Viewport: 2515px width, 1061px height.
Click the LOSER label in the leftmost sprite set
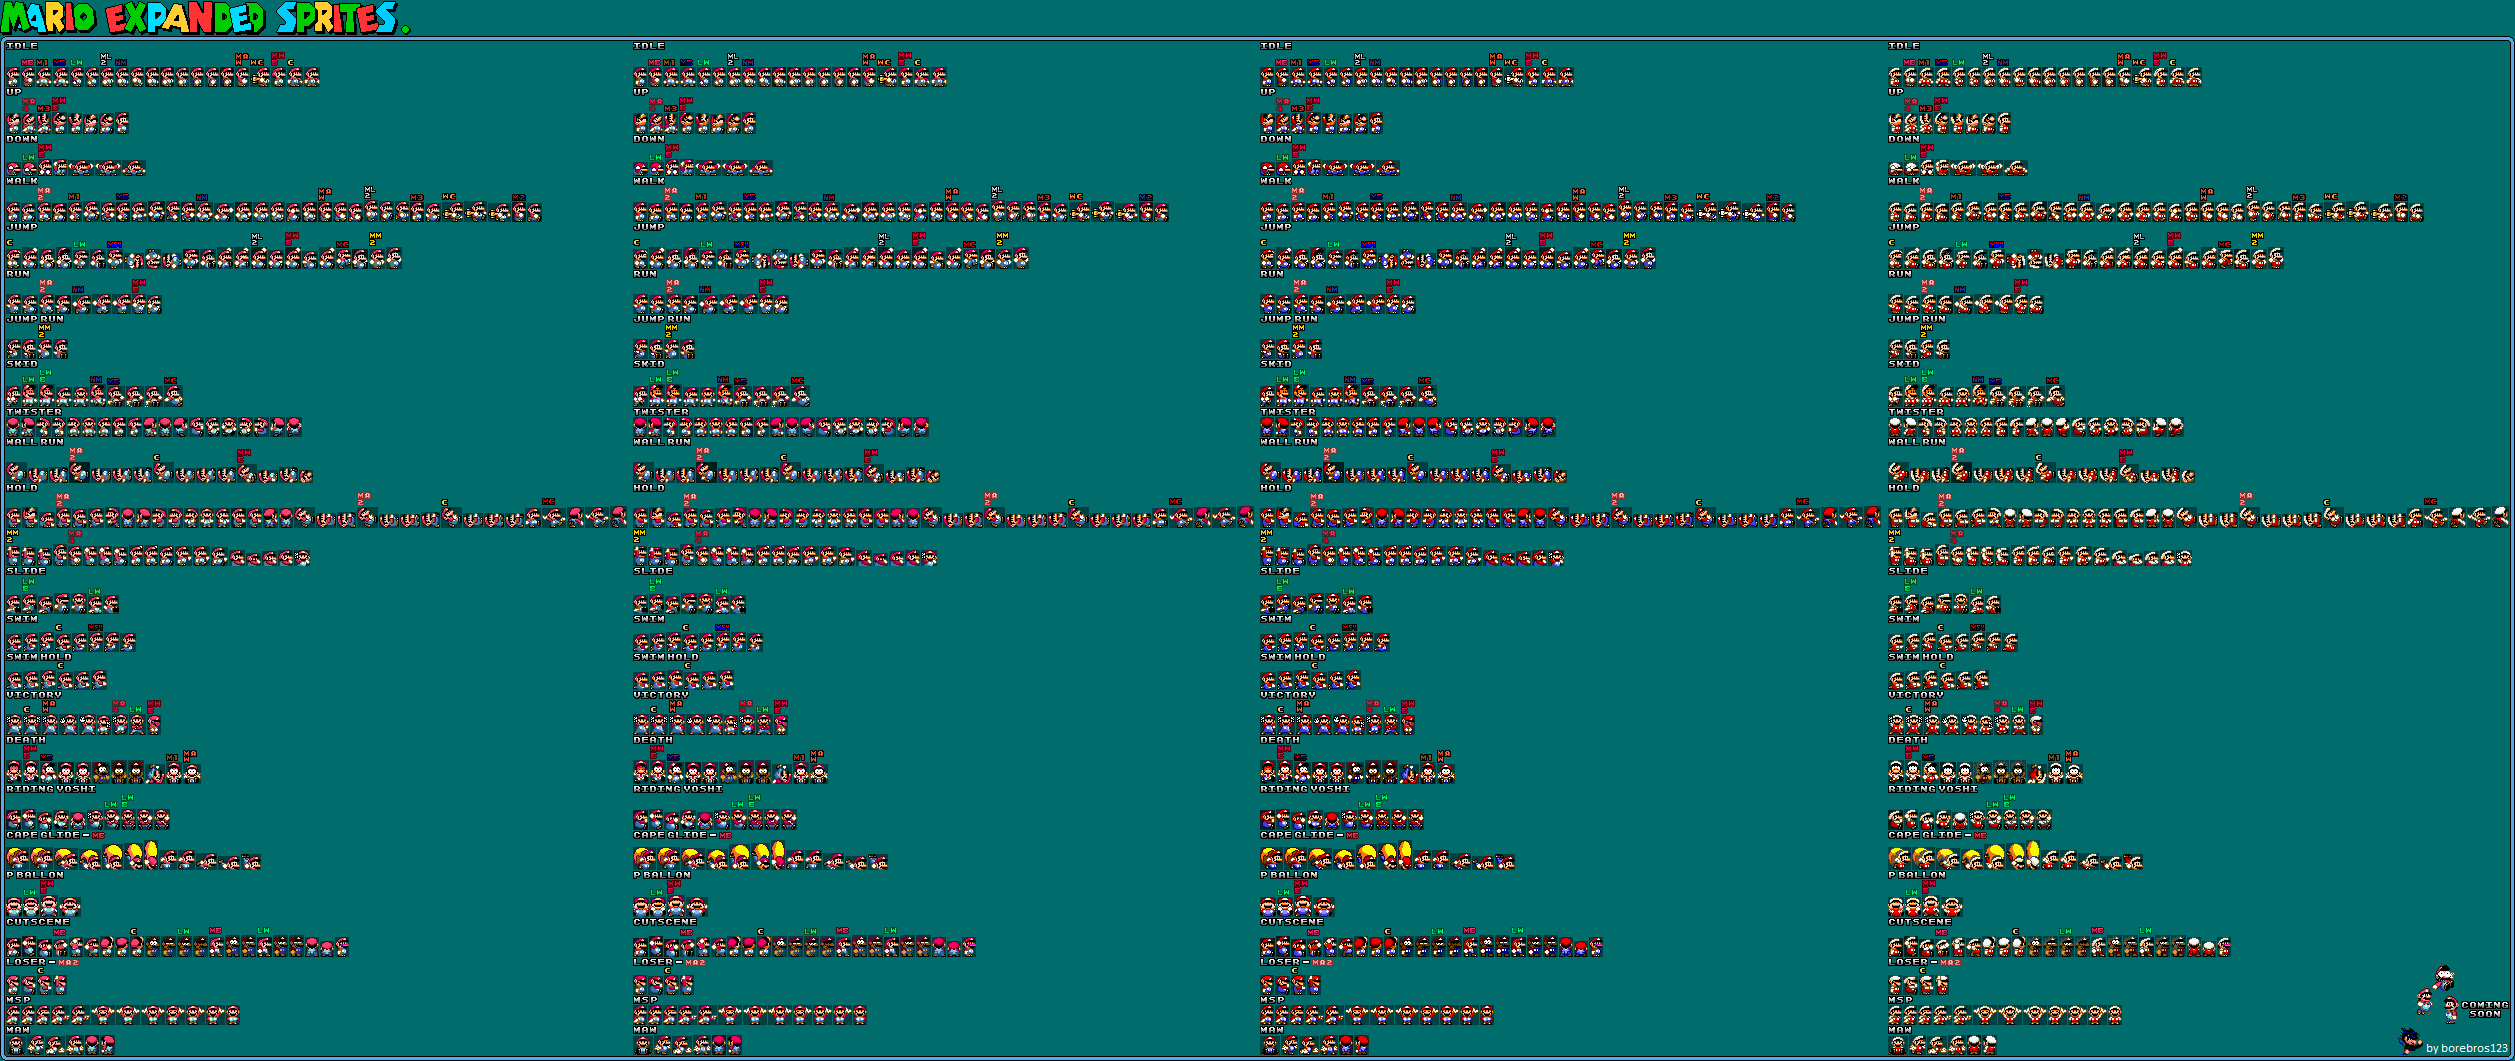pos(26,962)
